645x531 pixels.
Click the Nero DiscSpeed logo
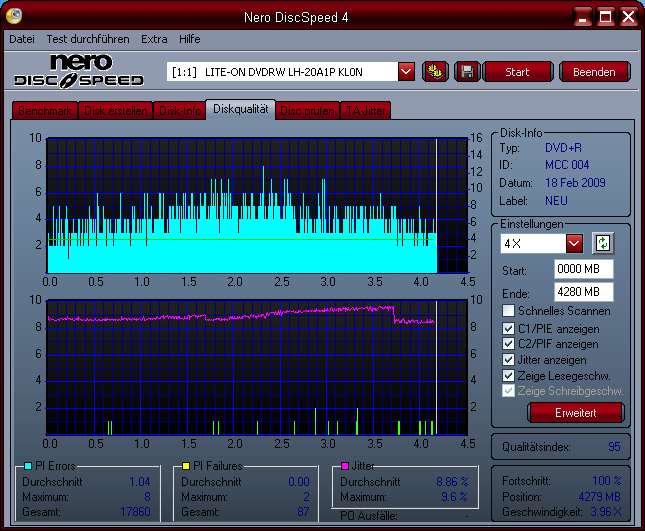[79, 71]
